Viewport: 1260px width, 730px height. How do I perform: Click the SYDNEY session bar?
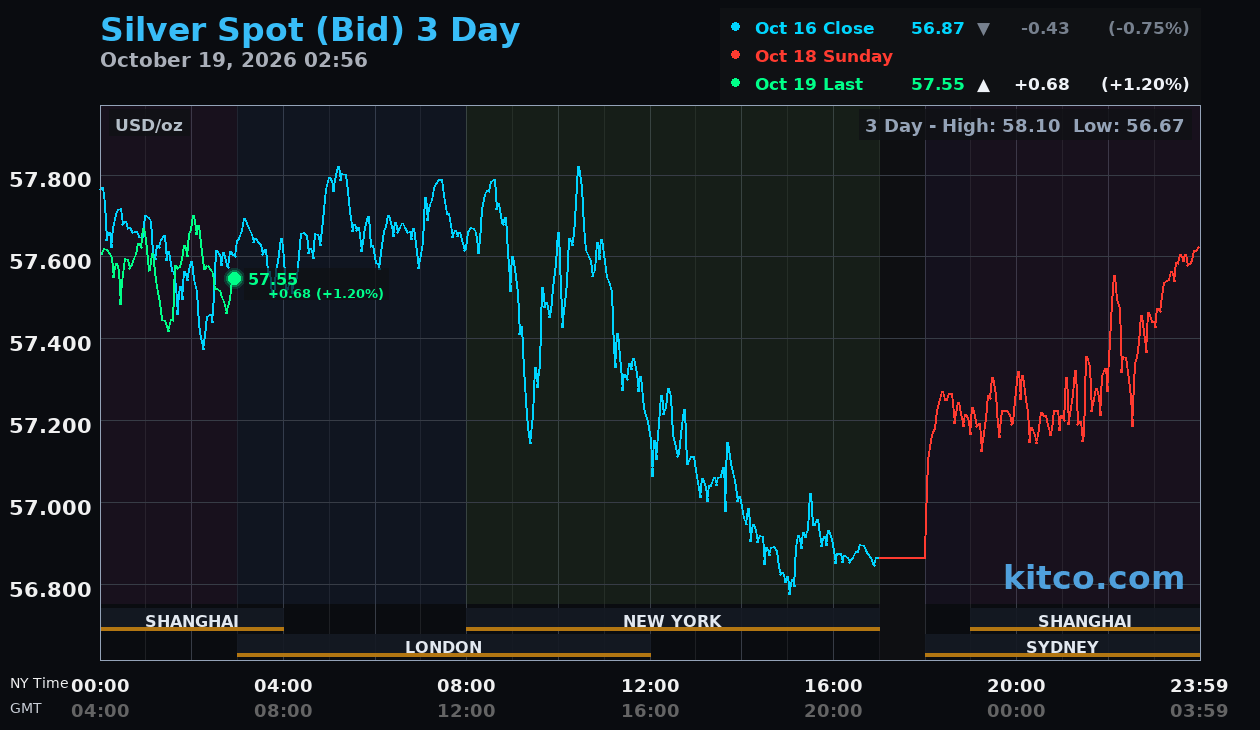pyautogui.click(x=1062, y=646)
